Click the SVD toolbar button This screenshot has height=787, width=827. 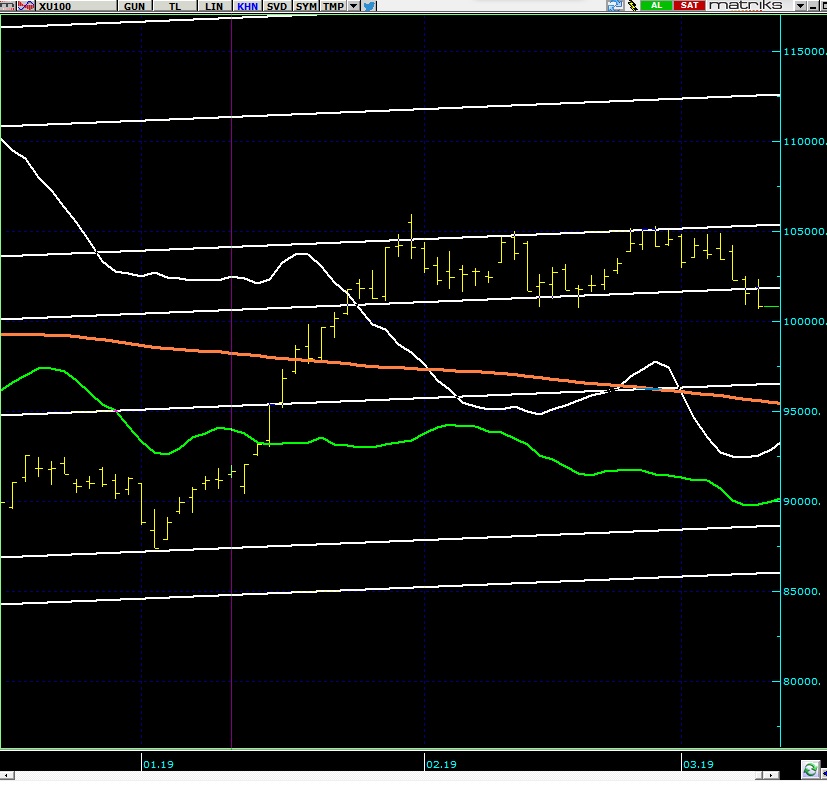[277, 6]
